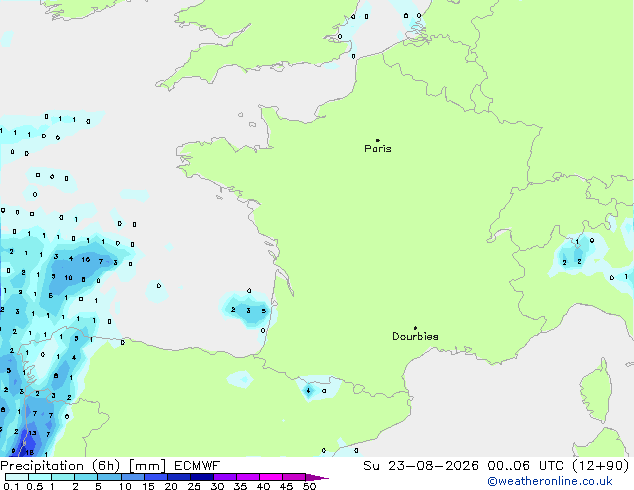
Task: Click the legend value label 50
Action: pyautogui.click(x=309, y=486)
